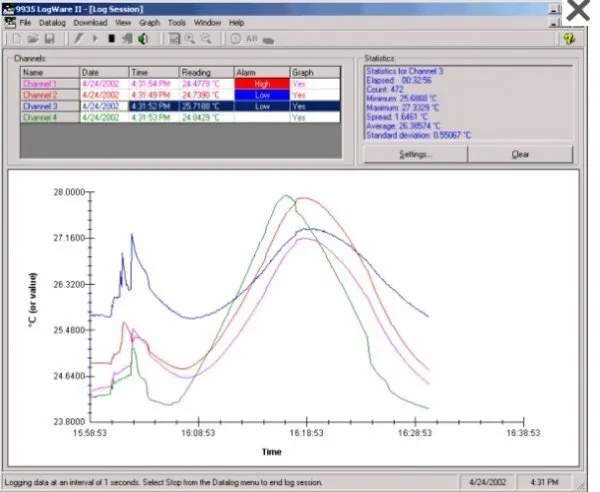This screenshot has width=600, height=492.
Task: Minimize the LogWare II main window
Action: click(x=554, y=10)
